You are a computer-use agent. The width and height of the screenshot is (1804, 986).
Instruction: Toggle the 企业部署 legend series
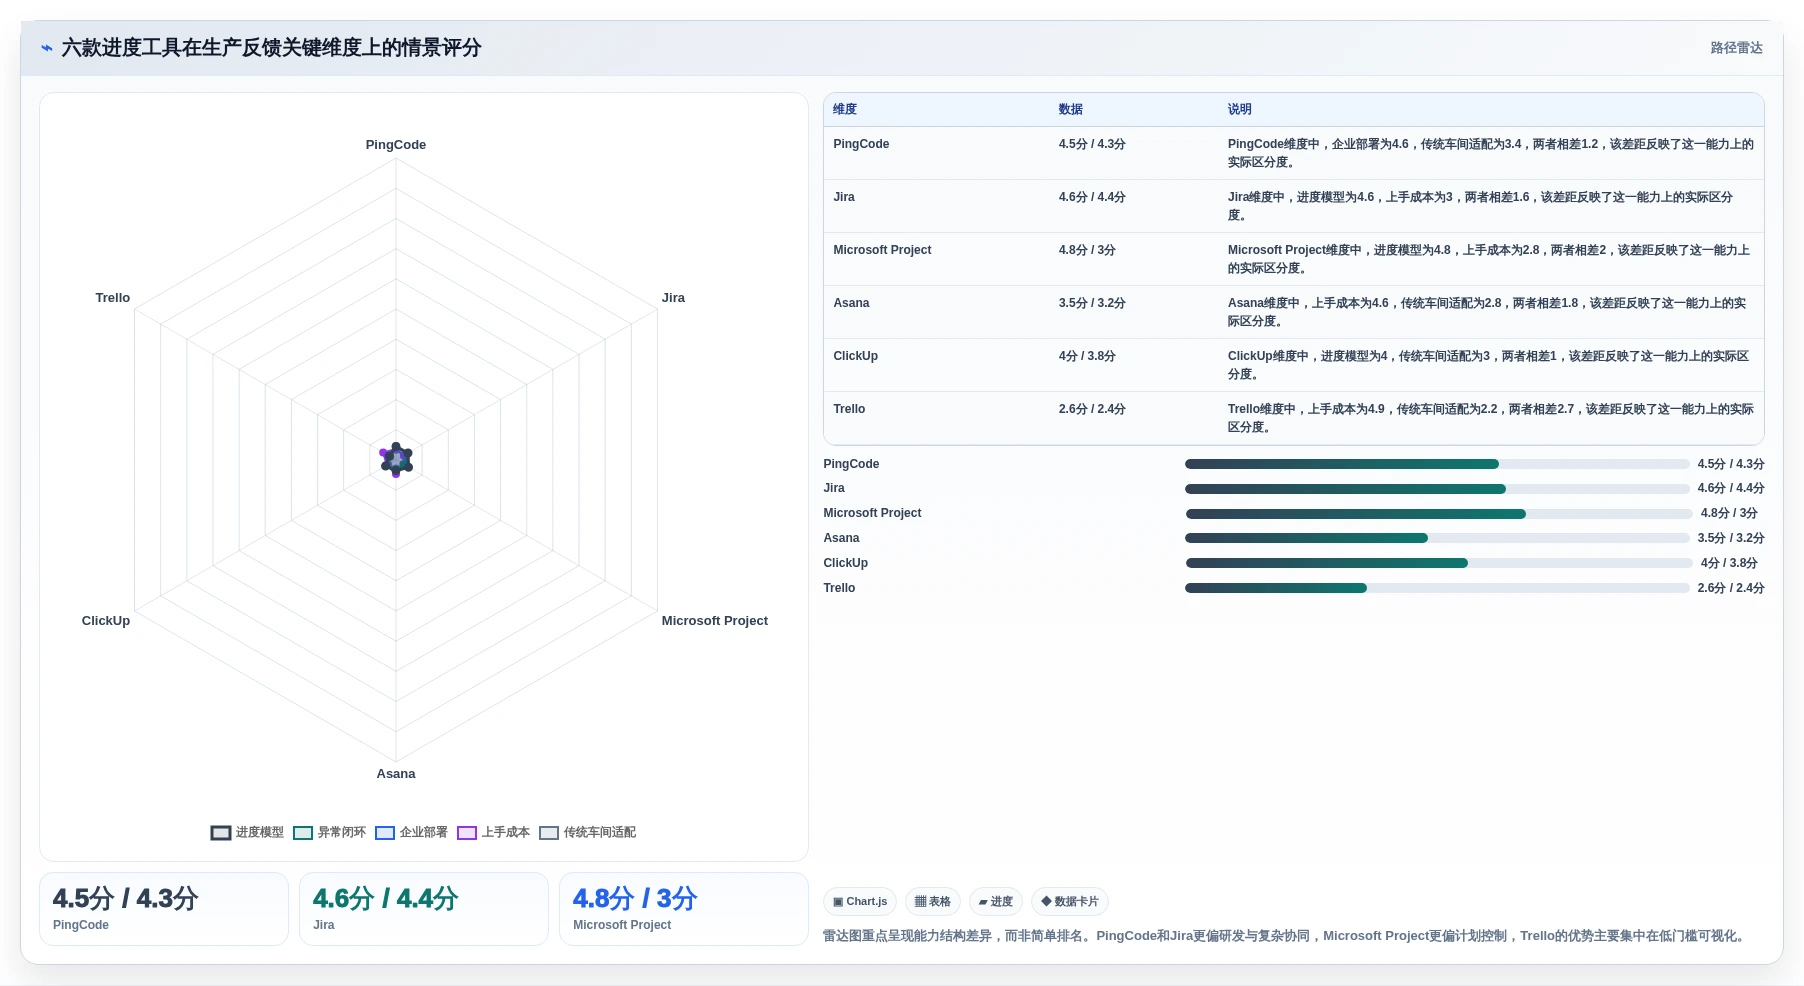click(x=411, y=832)
